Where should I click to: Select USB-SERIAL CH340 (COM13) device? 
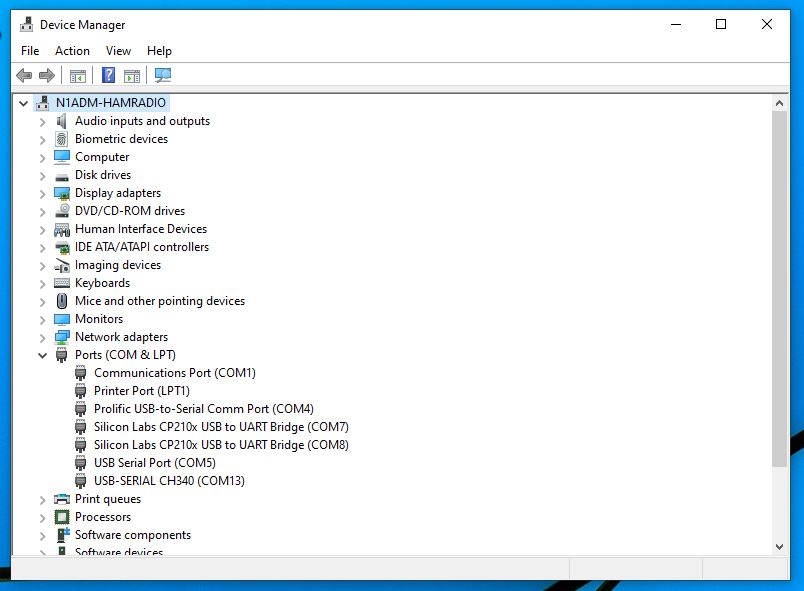169,481
